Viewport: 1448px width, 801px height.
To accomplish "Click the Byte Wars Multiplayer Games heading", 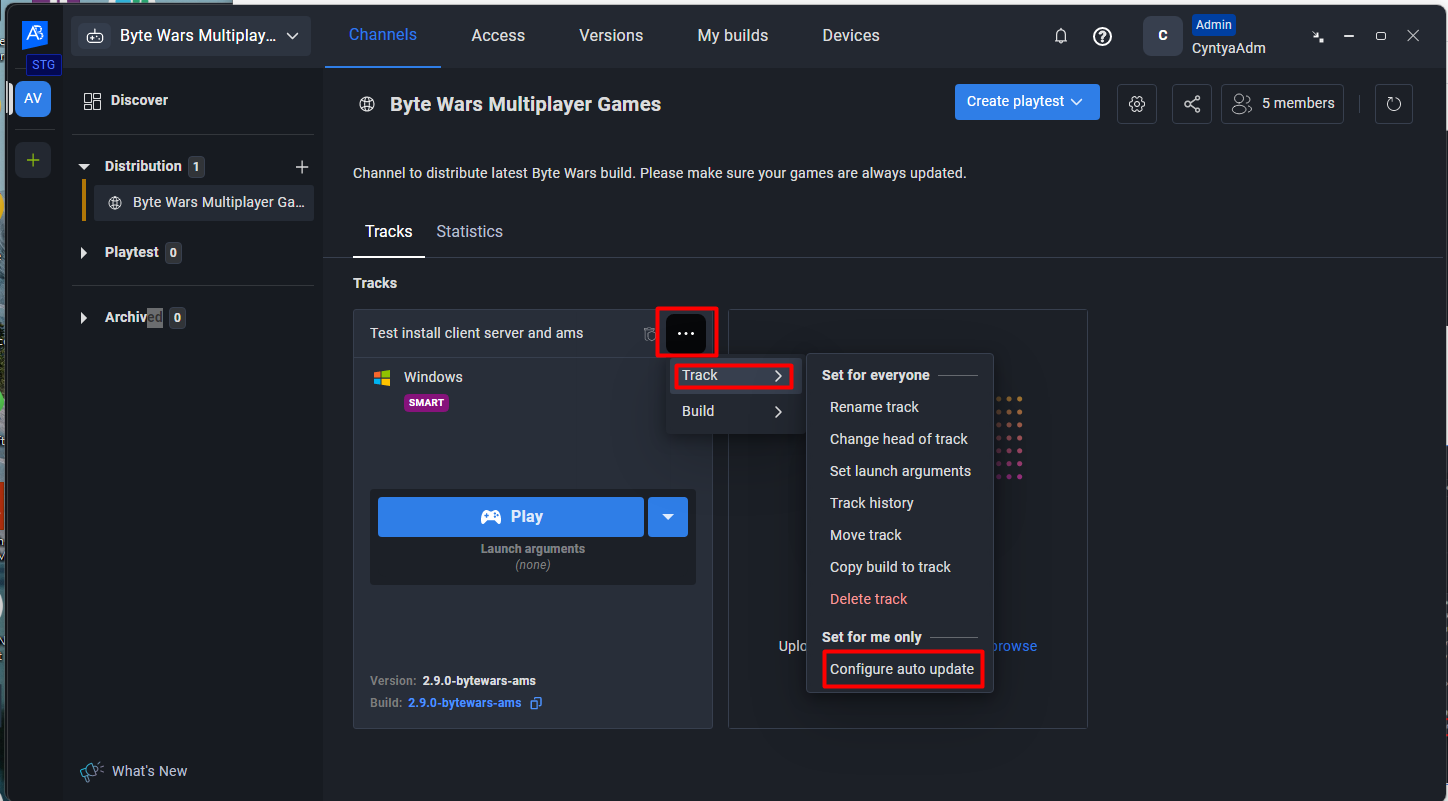I will (x=526, y=104).
